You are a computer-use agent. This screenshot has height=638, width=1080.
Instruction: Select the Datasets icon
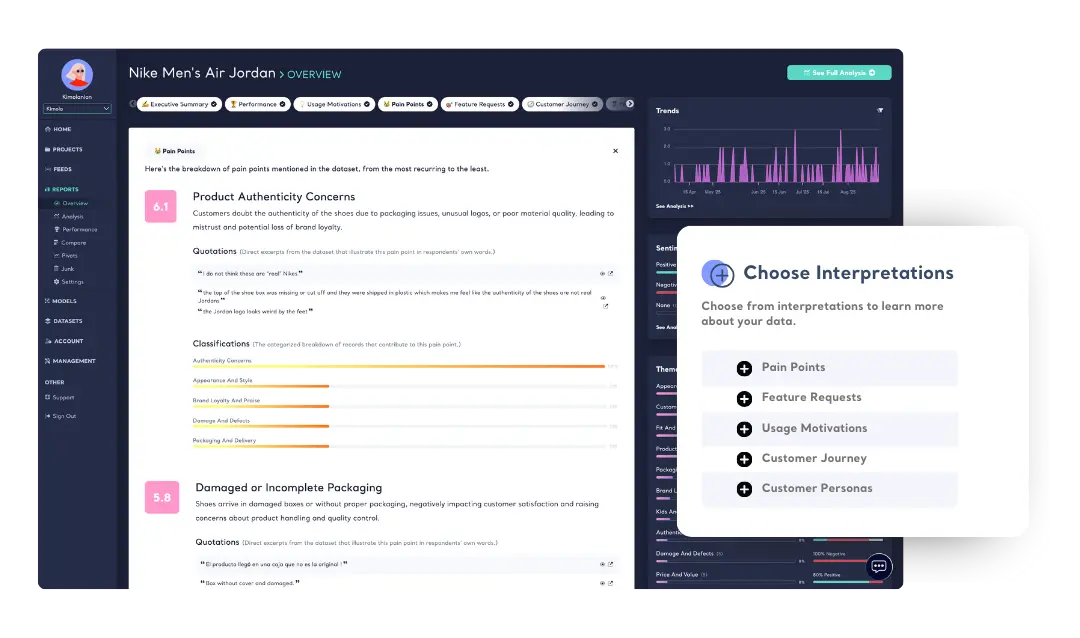(x=46, y=321)
